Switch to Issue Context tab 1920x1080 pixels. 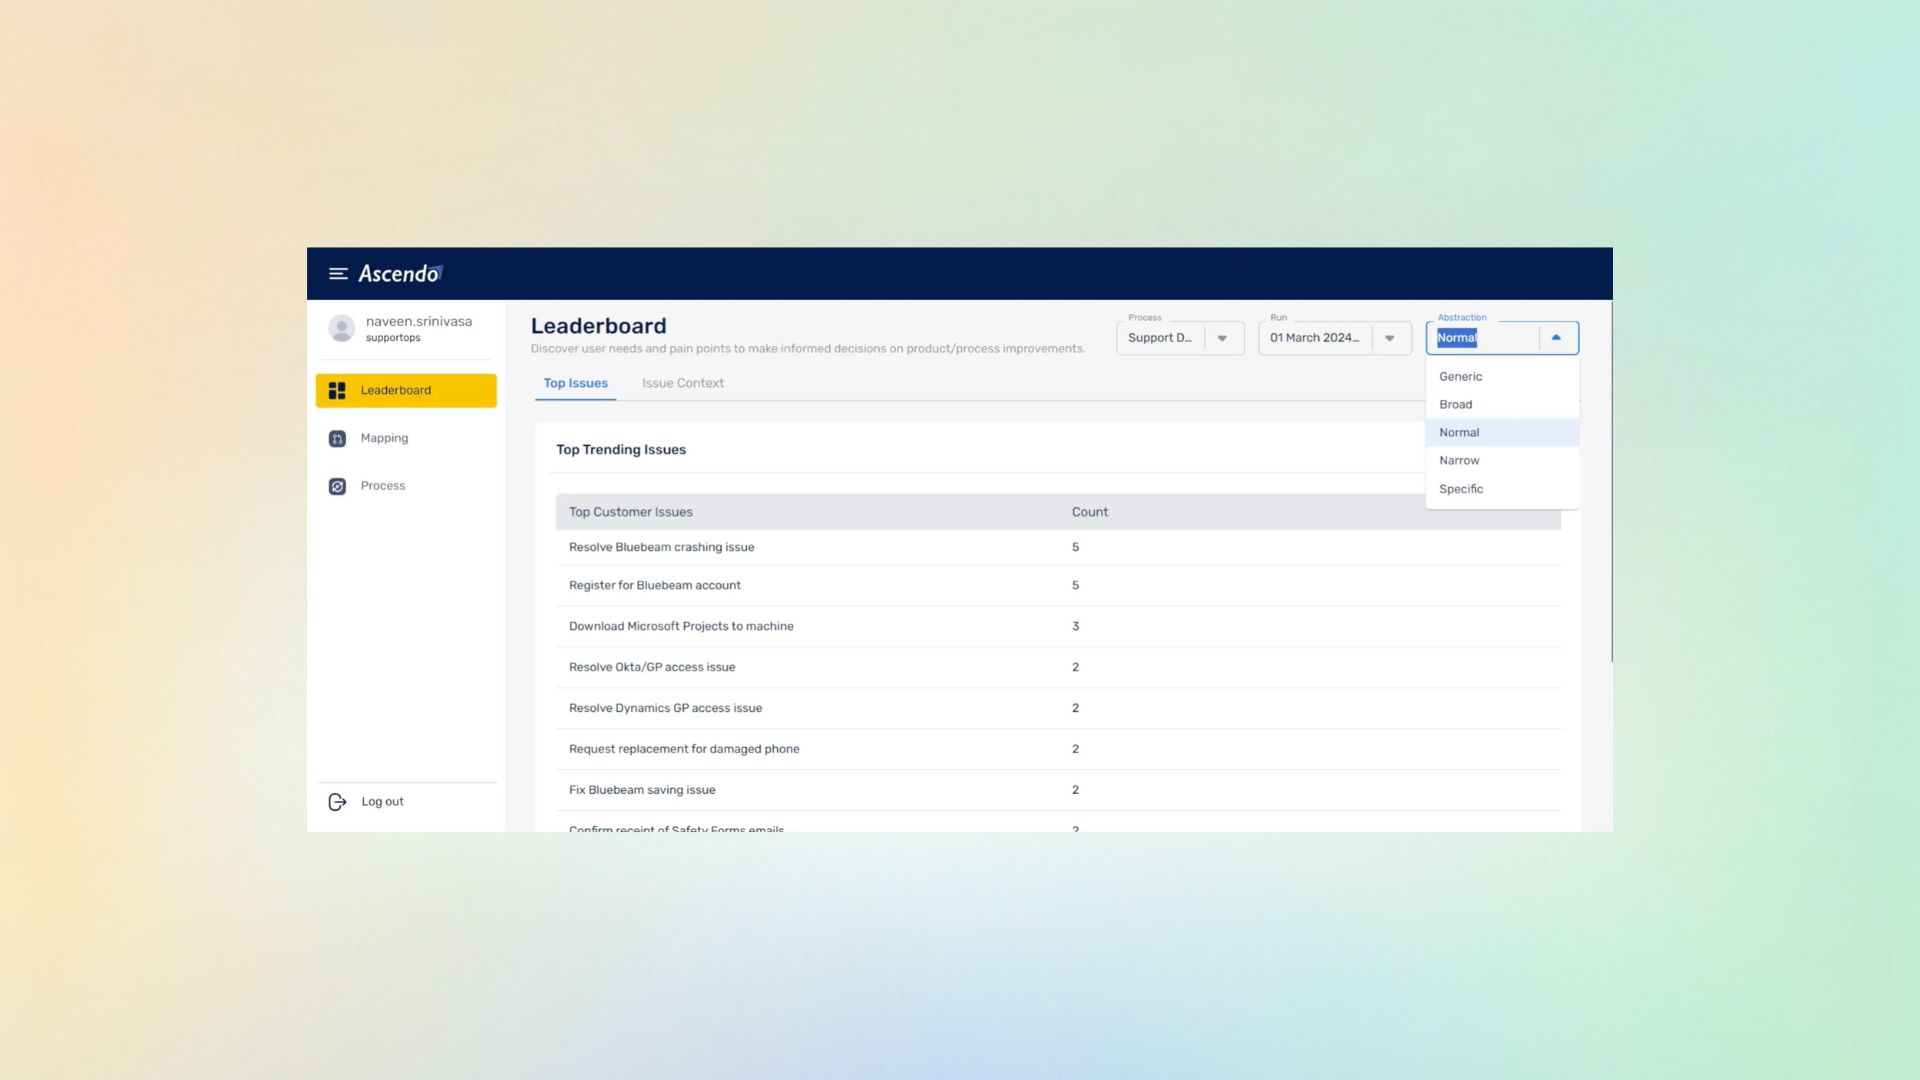pos(682,384)
